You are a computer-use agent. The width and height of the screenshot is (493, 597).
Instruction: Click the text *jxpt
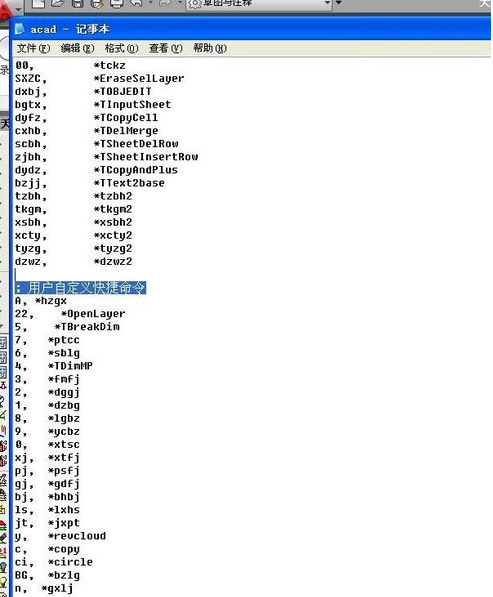click(x=64, y=523)
